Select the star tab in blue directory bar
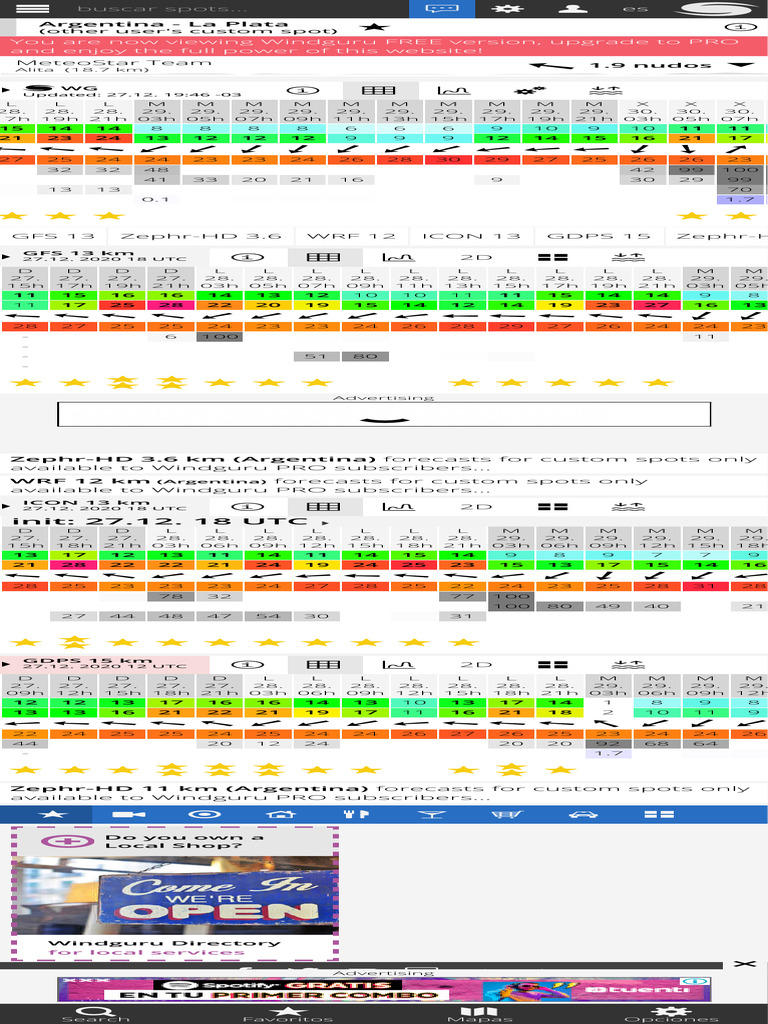 (x=53, y=814)
